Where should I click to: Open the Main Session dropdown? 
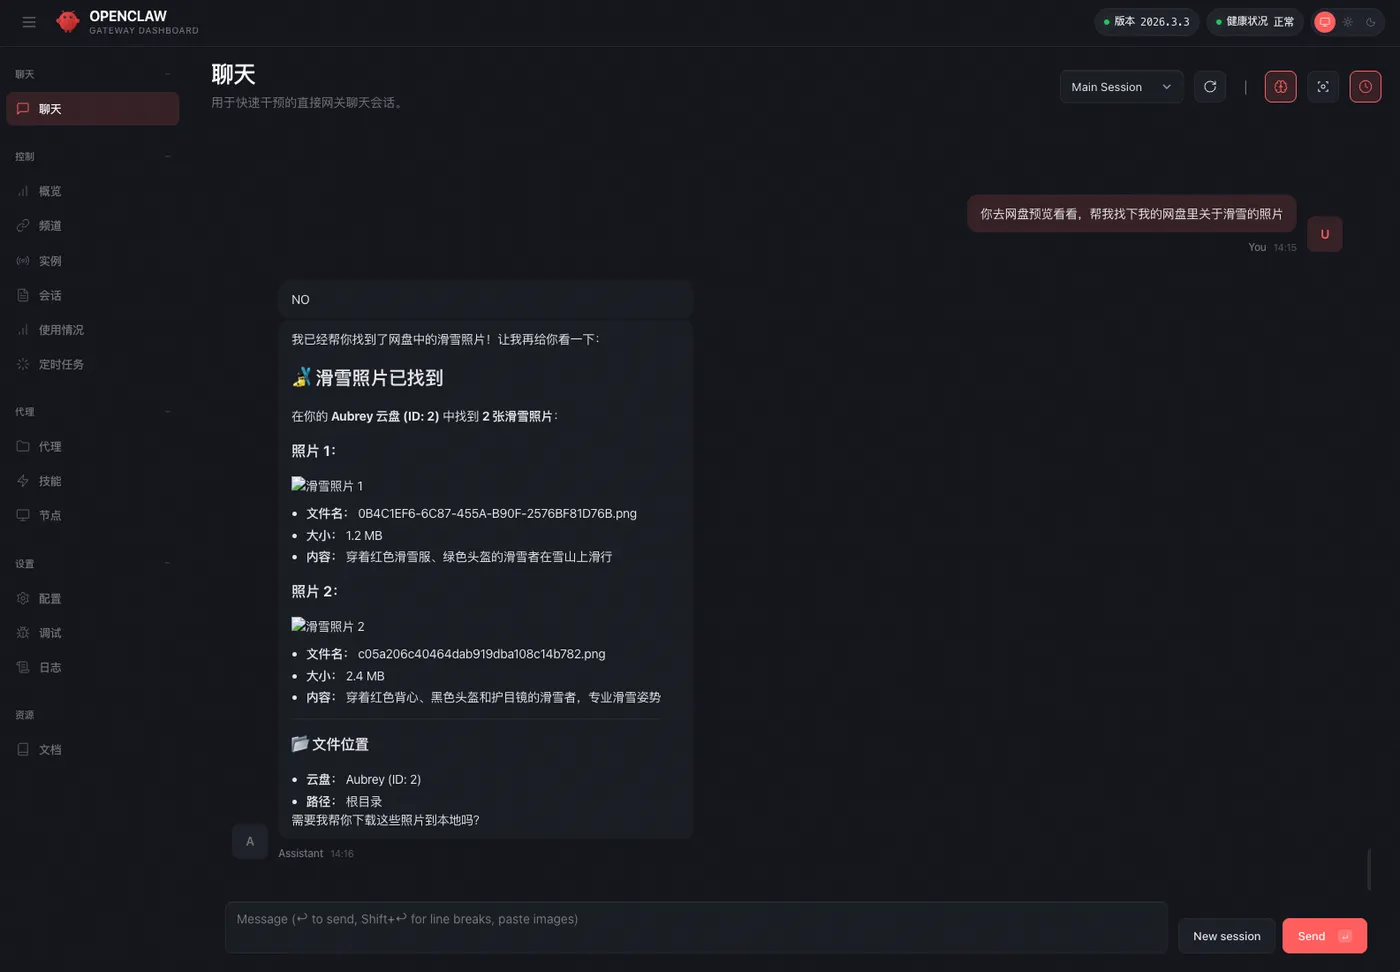click(1121, 87)
